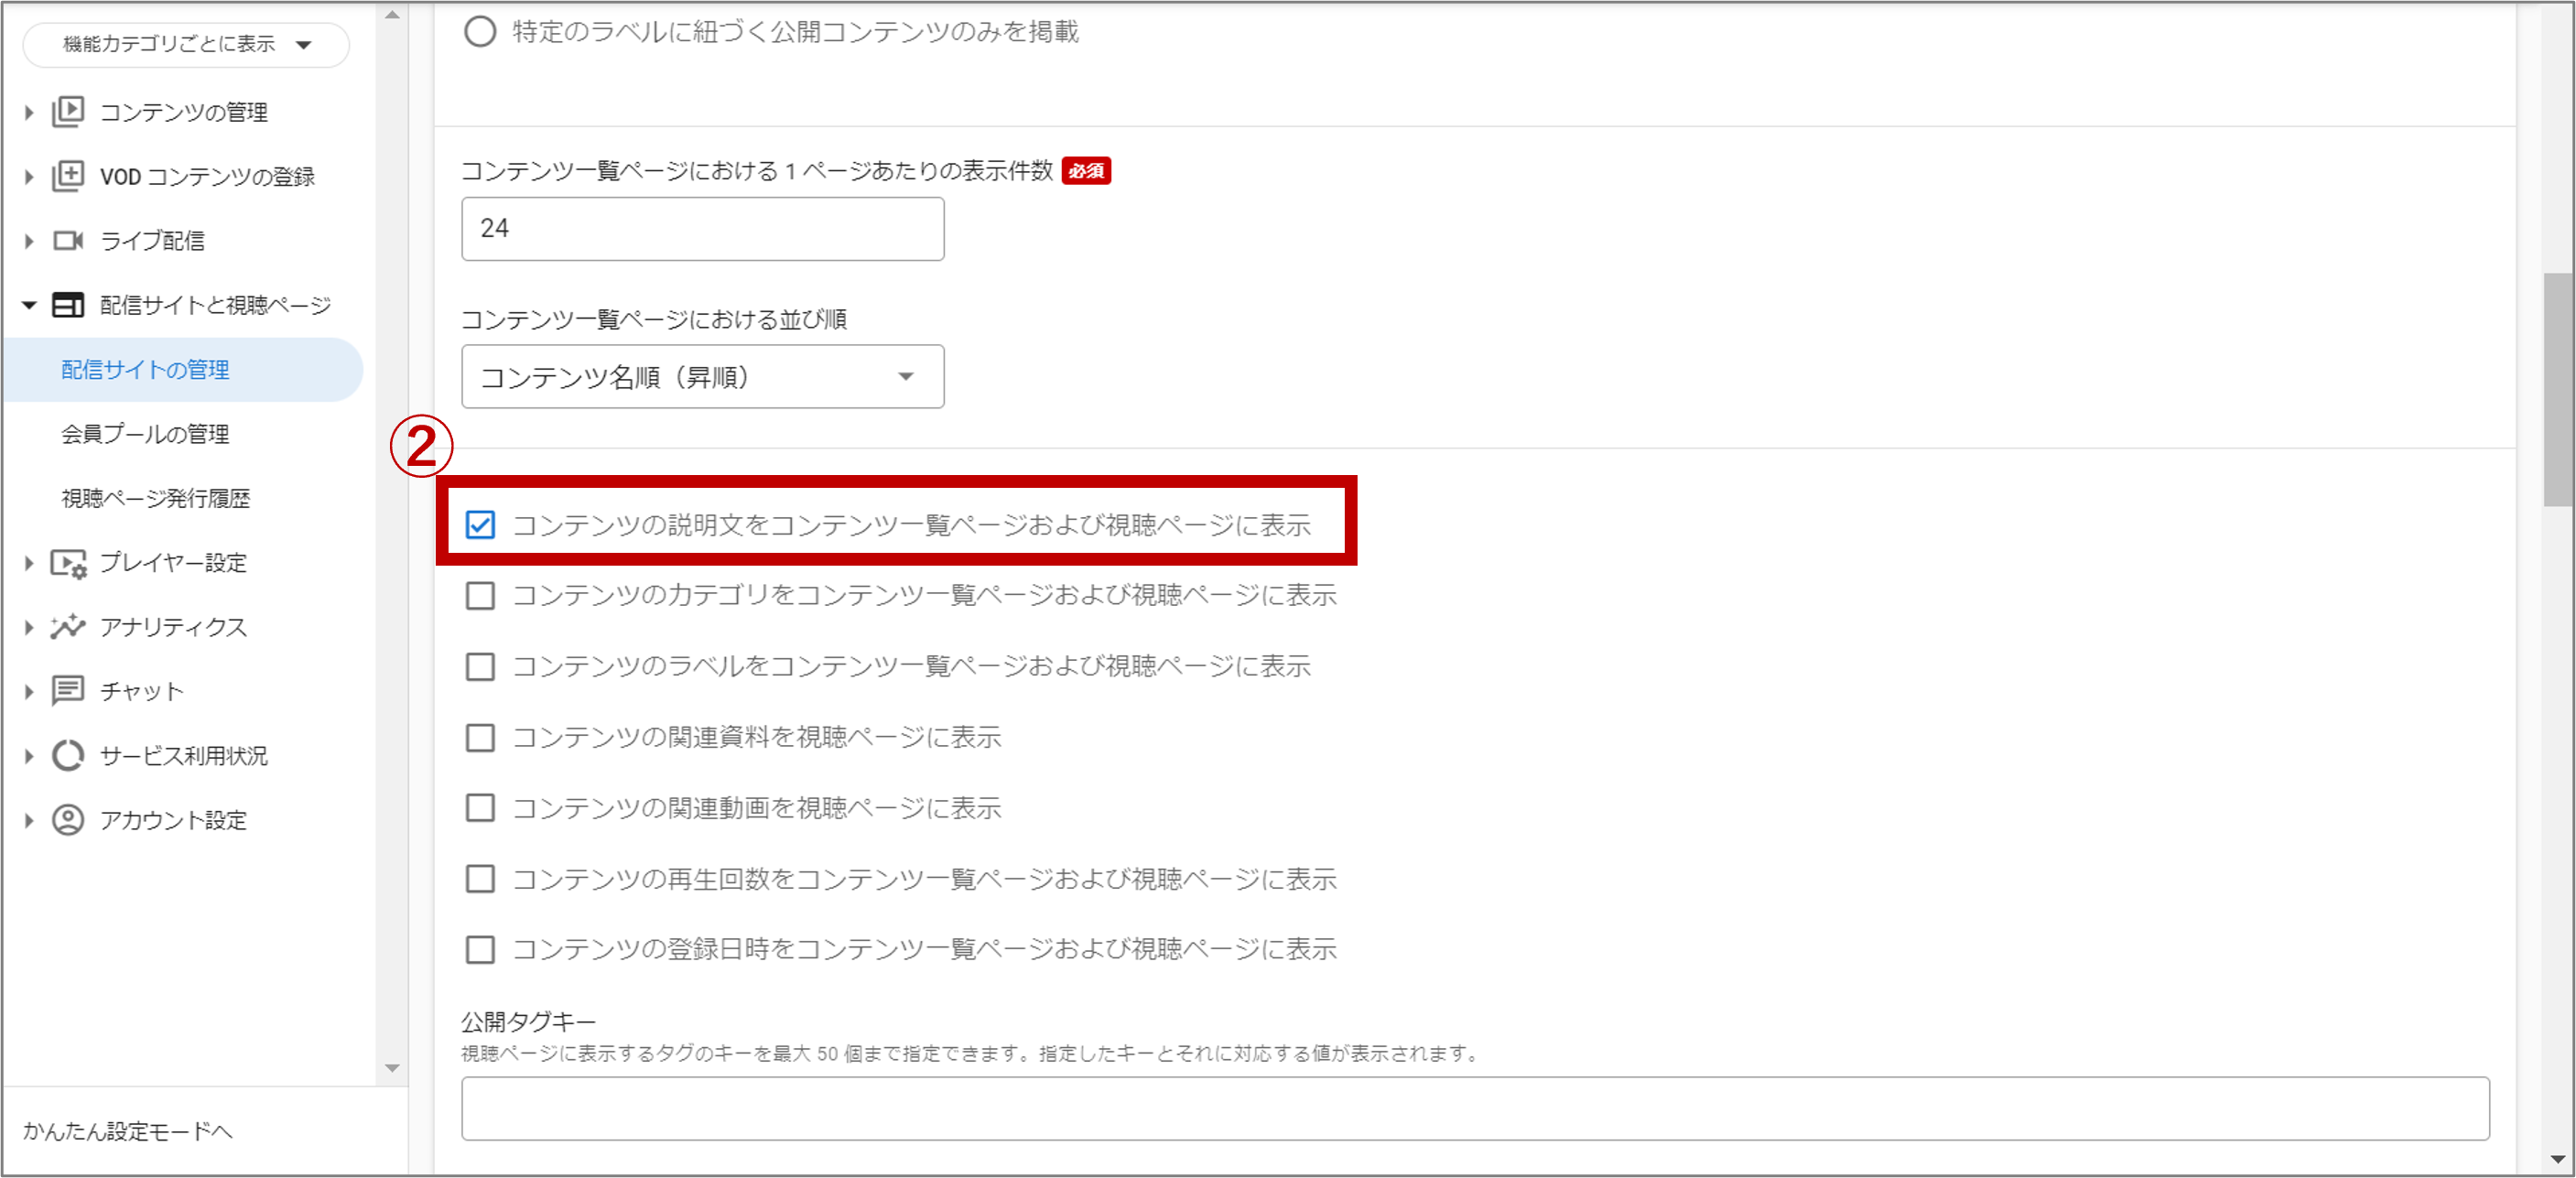This screenshot has height=1178, width=2576.
Task: Open the ライブ配信 menu label
Action: 152,241
